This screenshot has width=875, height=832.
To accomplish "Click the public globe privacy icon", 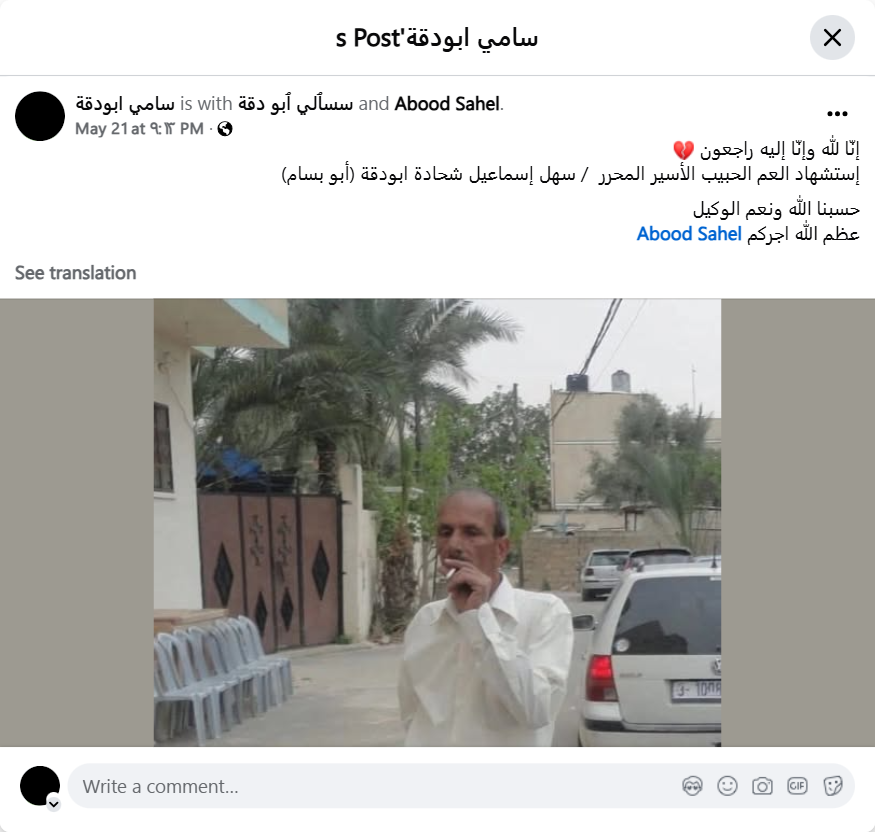I will pyautogui.click(x=225, y=129).
